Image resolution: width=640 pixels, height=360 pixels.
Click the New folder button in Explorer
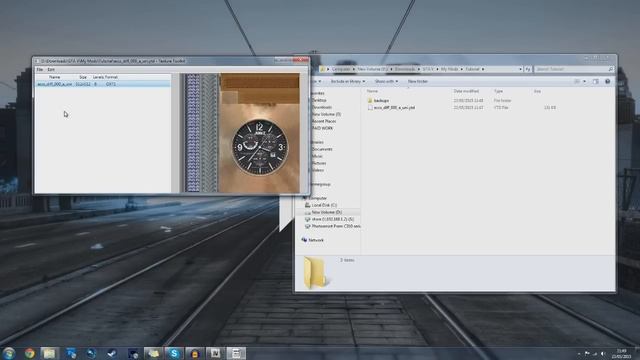(418, 82)
